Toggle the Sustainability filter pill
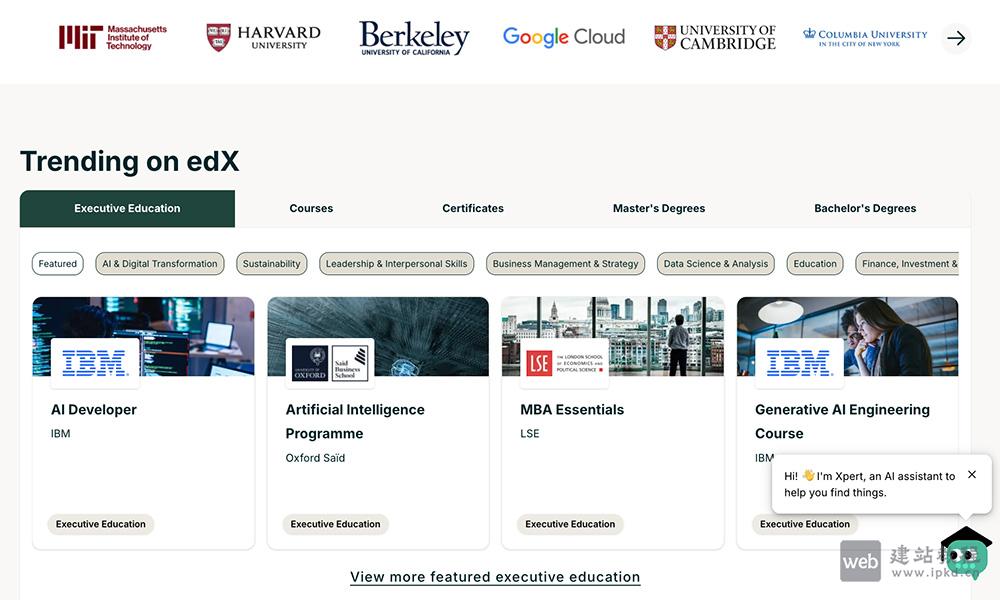The image size is (1000, 600). point(271,263)
